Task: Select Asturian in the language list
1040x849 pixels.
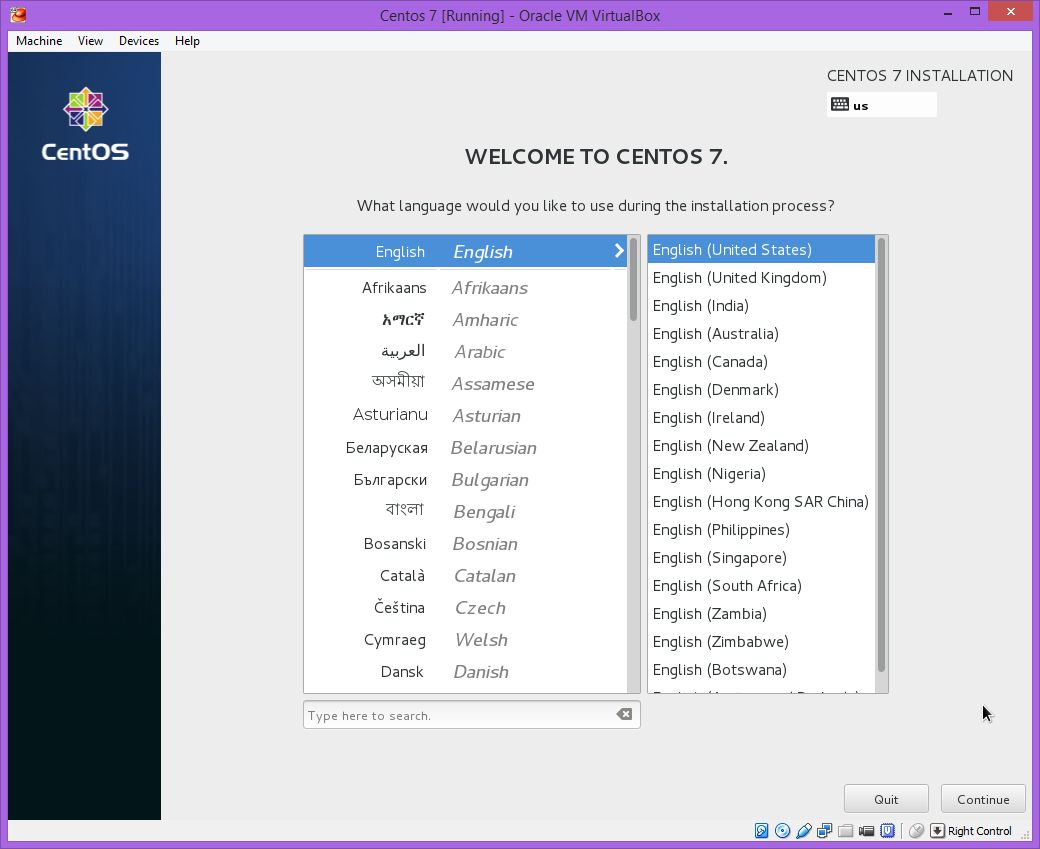Action: coord(465,416)
